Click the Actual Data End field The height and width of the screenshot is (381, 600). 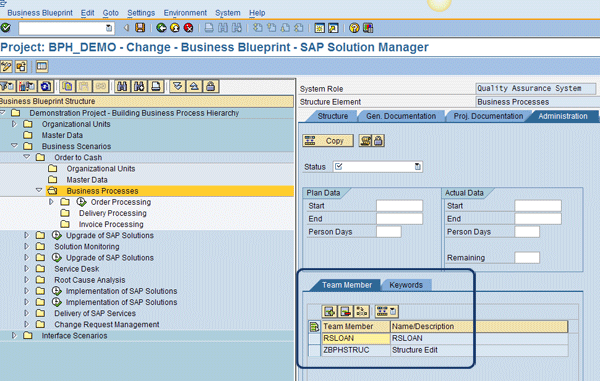(x=538, y=219)
